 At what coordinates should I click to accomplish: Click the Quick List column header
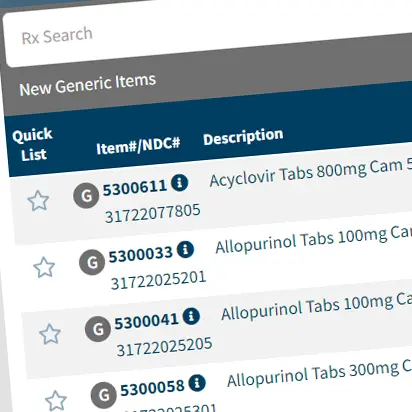(x=33, y=145)
